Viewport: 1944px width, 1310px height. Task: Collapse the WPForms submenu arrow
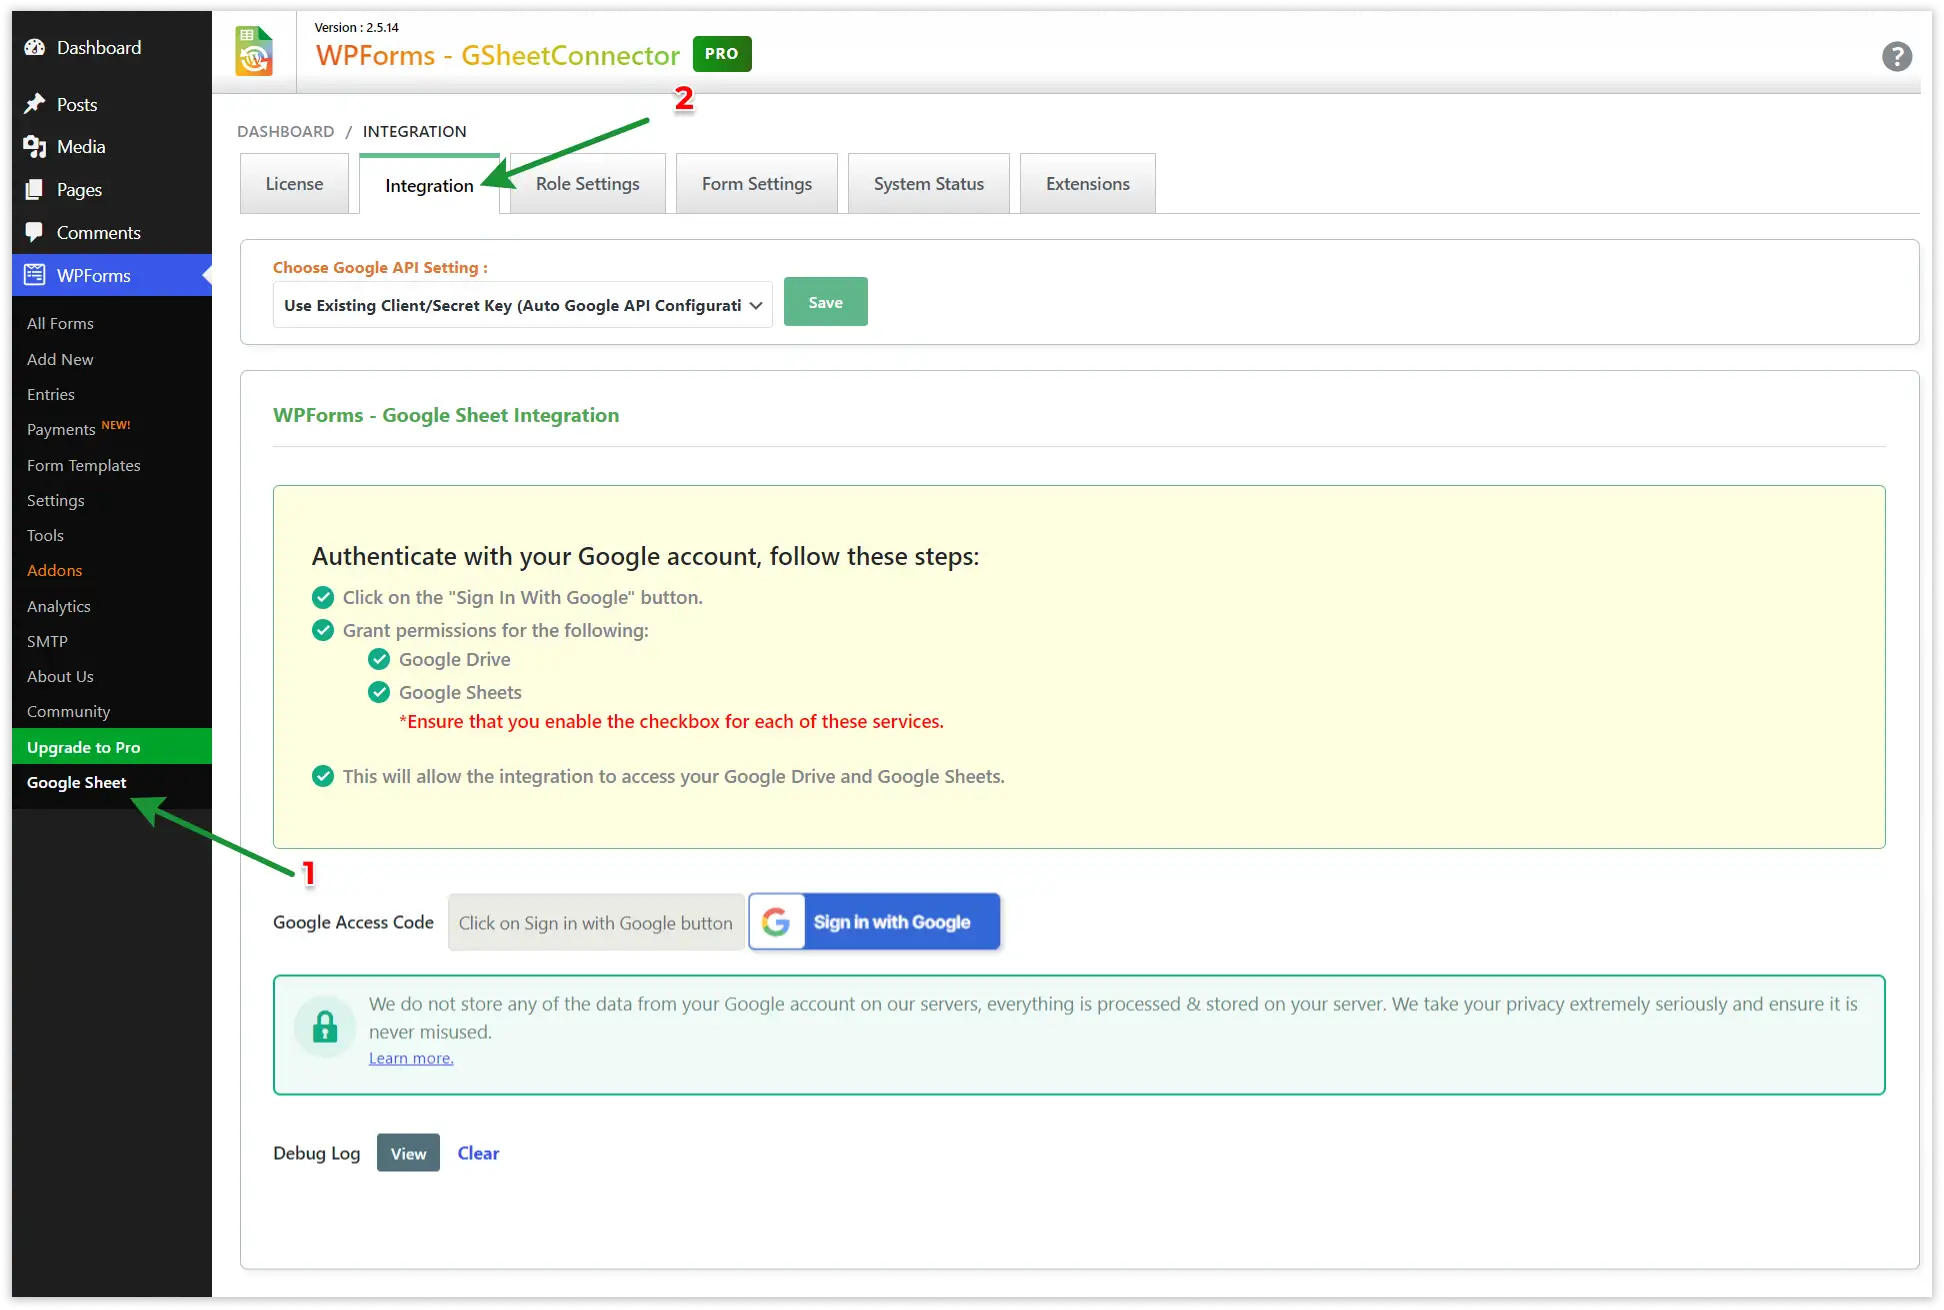(208, 275)
